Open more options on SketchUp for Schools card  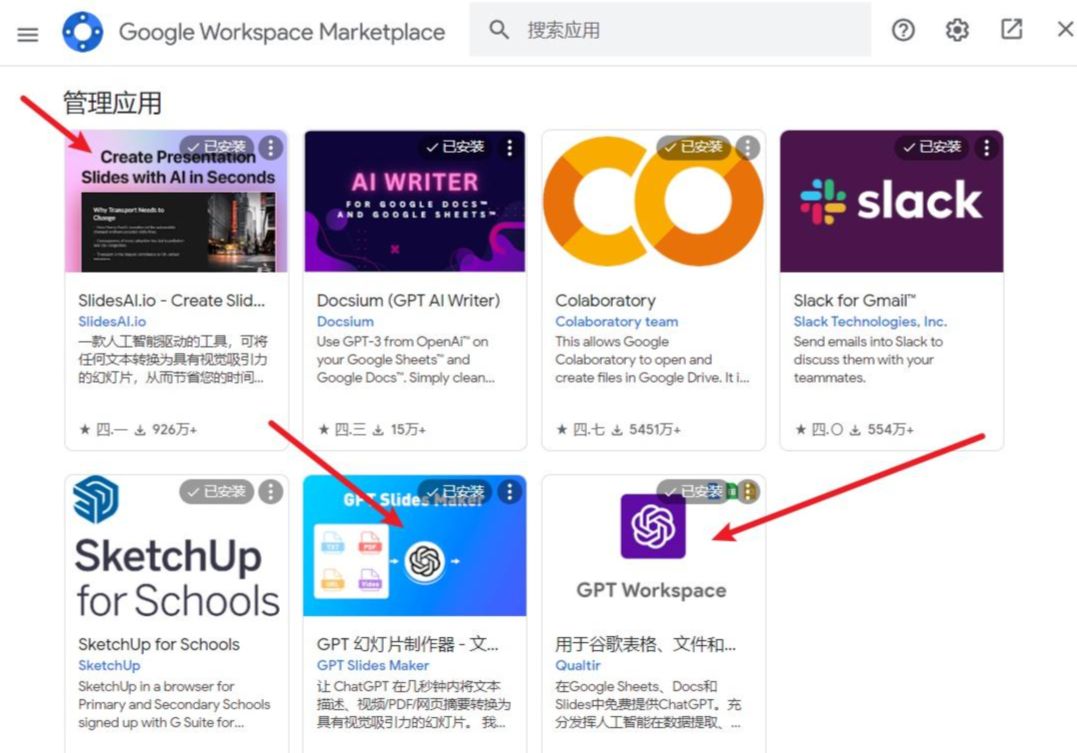pyautogui.click(x=271, y=491)
